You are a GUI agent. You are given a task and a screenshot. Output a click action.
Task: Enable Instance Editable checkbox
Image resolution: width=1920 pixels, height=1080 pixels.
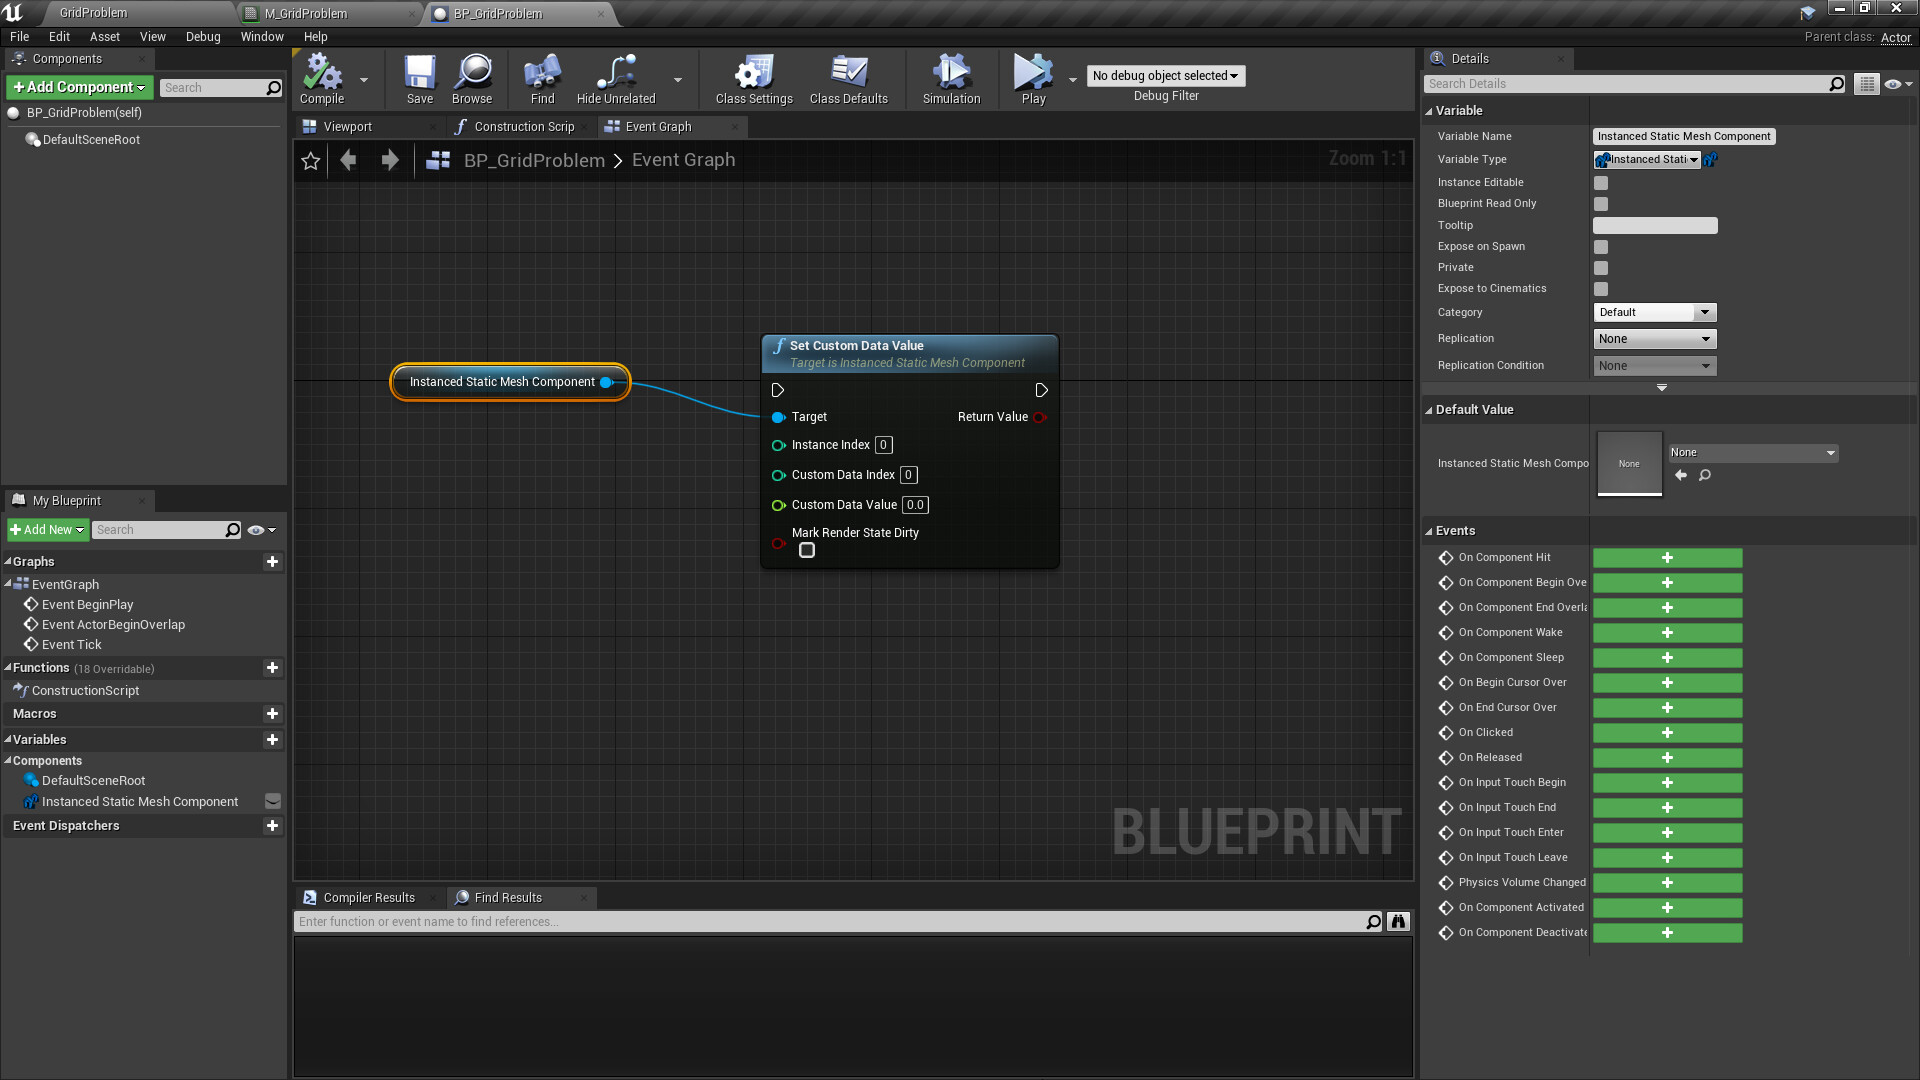[1601, 183]
